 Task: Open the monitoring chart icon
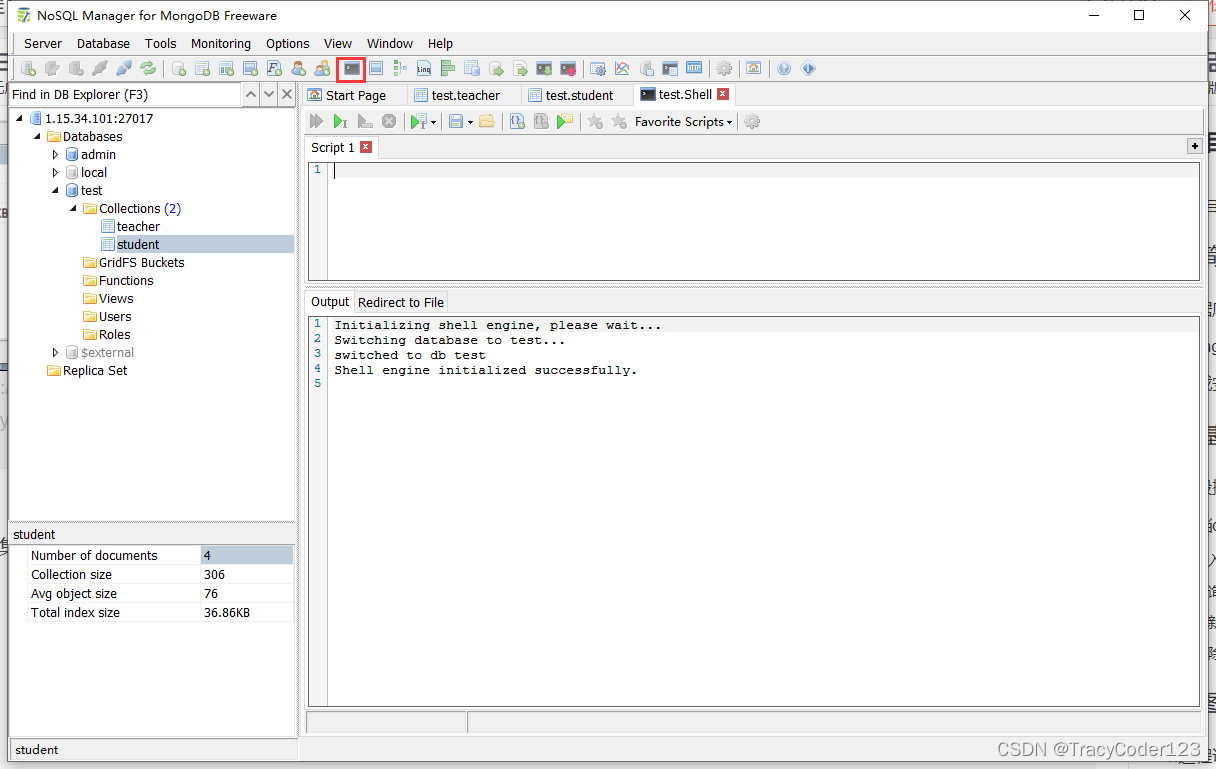[x=622, y=69]
